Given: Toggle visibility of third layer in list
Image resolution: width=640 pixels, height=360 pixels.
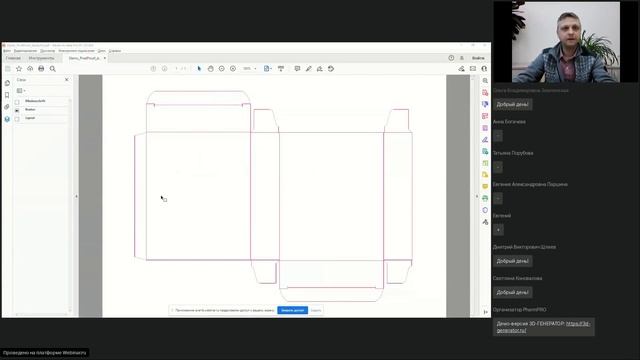Looking at the screenshot, I should [17, 119].
